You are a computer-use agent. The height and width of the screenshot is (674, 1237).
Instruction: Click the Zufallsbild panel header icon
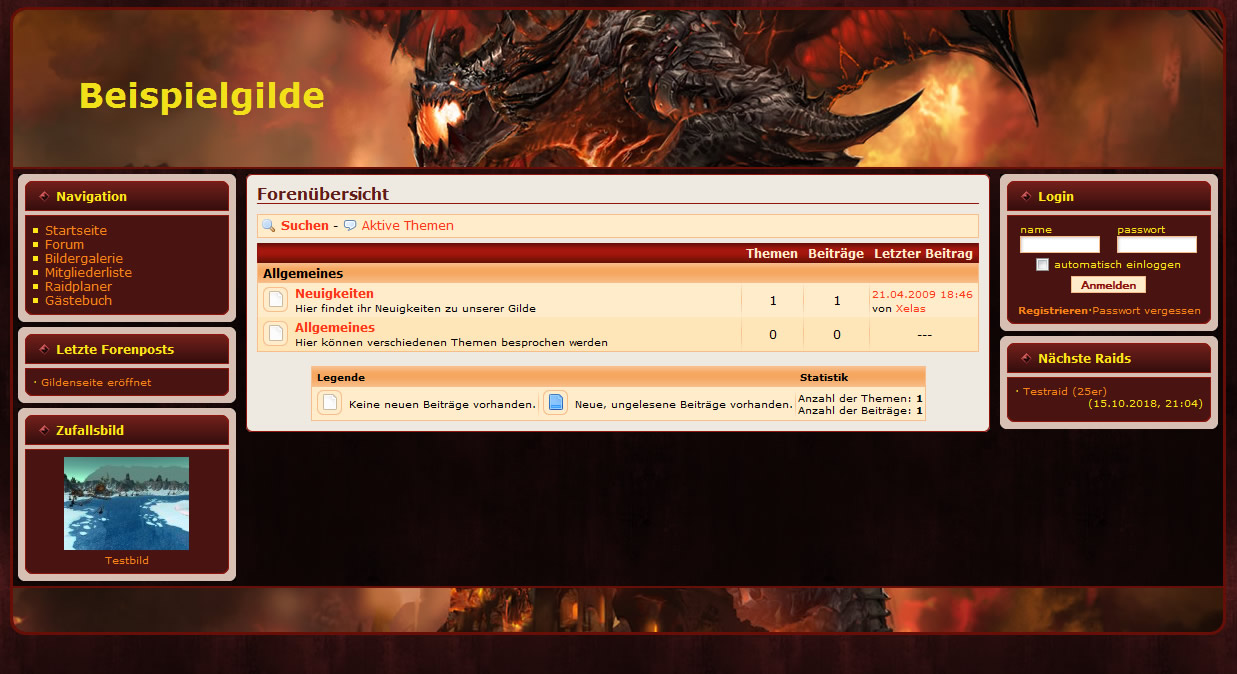pyautogui.click(x=44, y=430)
